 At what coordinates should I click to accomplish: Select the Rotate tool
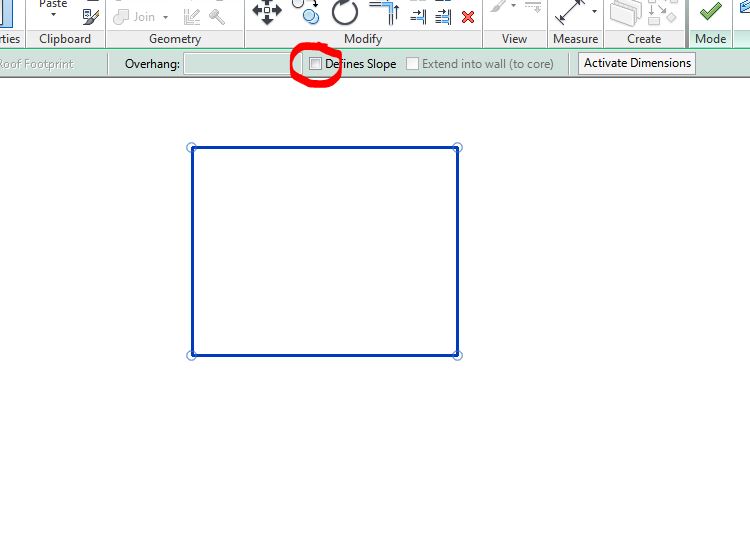(345, 11)
